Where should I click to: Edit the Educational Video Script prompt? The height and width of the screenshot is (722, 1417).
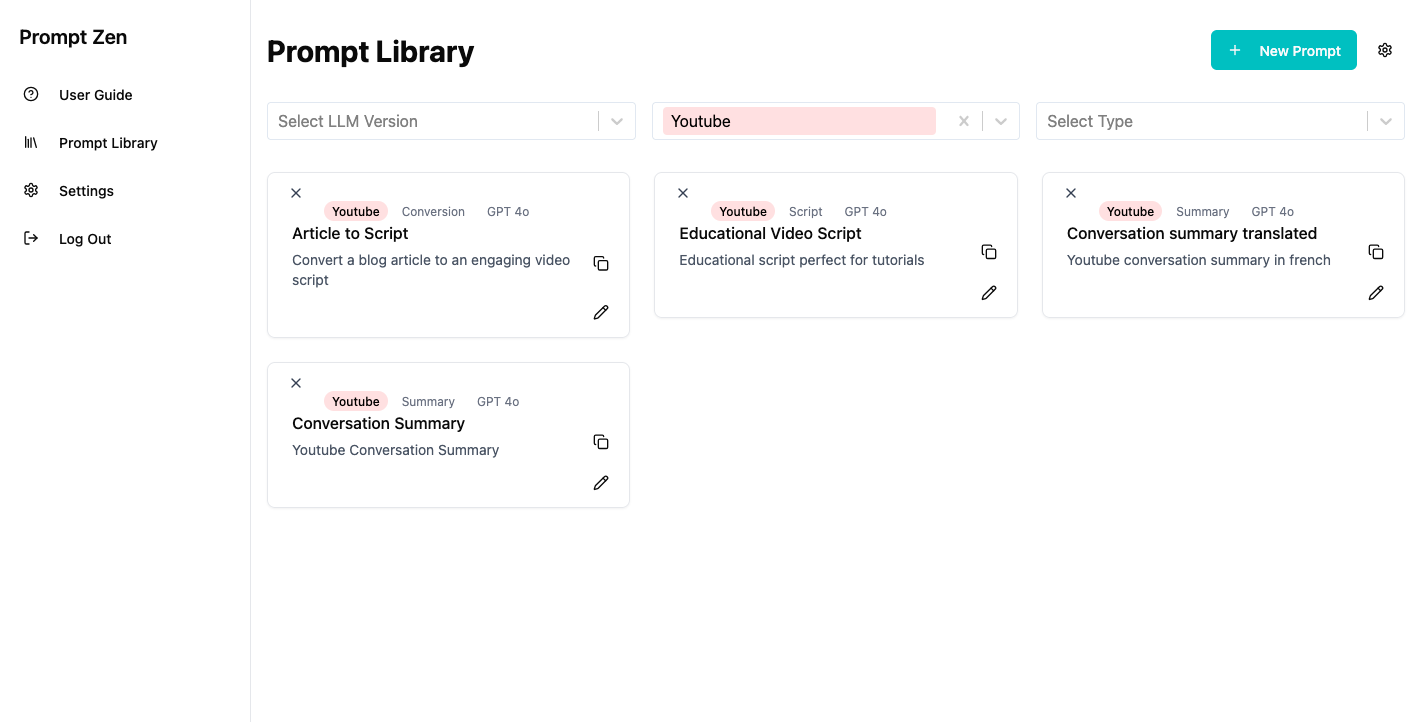pos(989,292)
